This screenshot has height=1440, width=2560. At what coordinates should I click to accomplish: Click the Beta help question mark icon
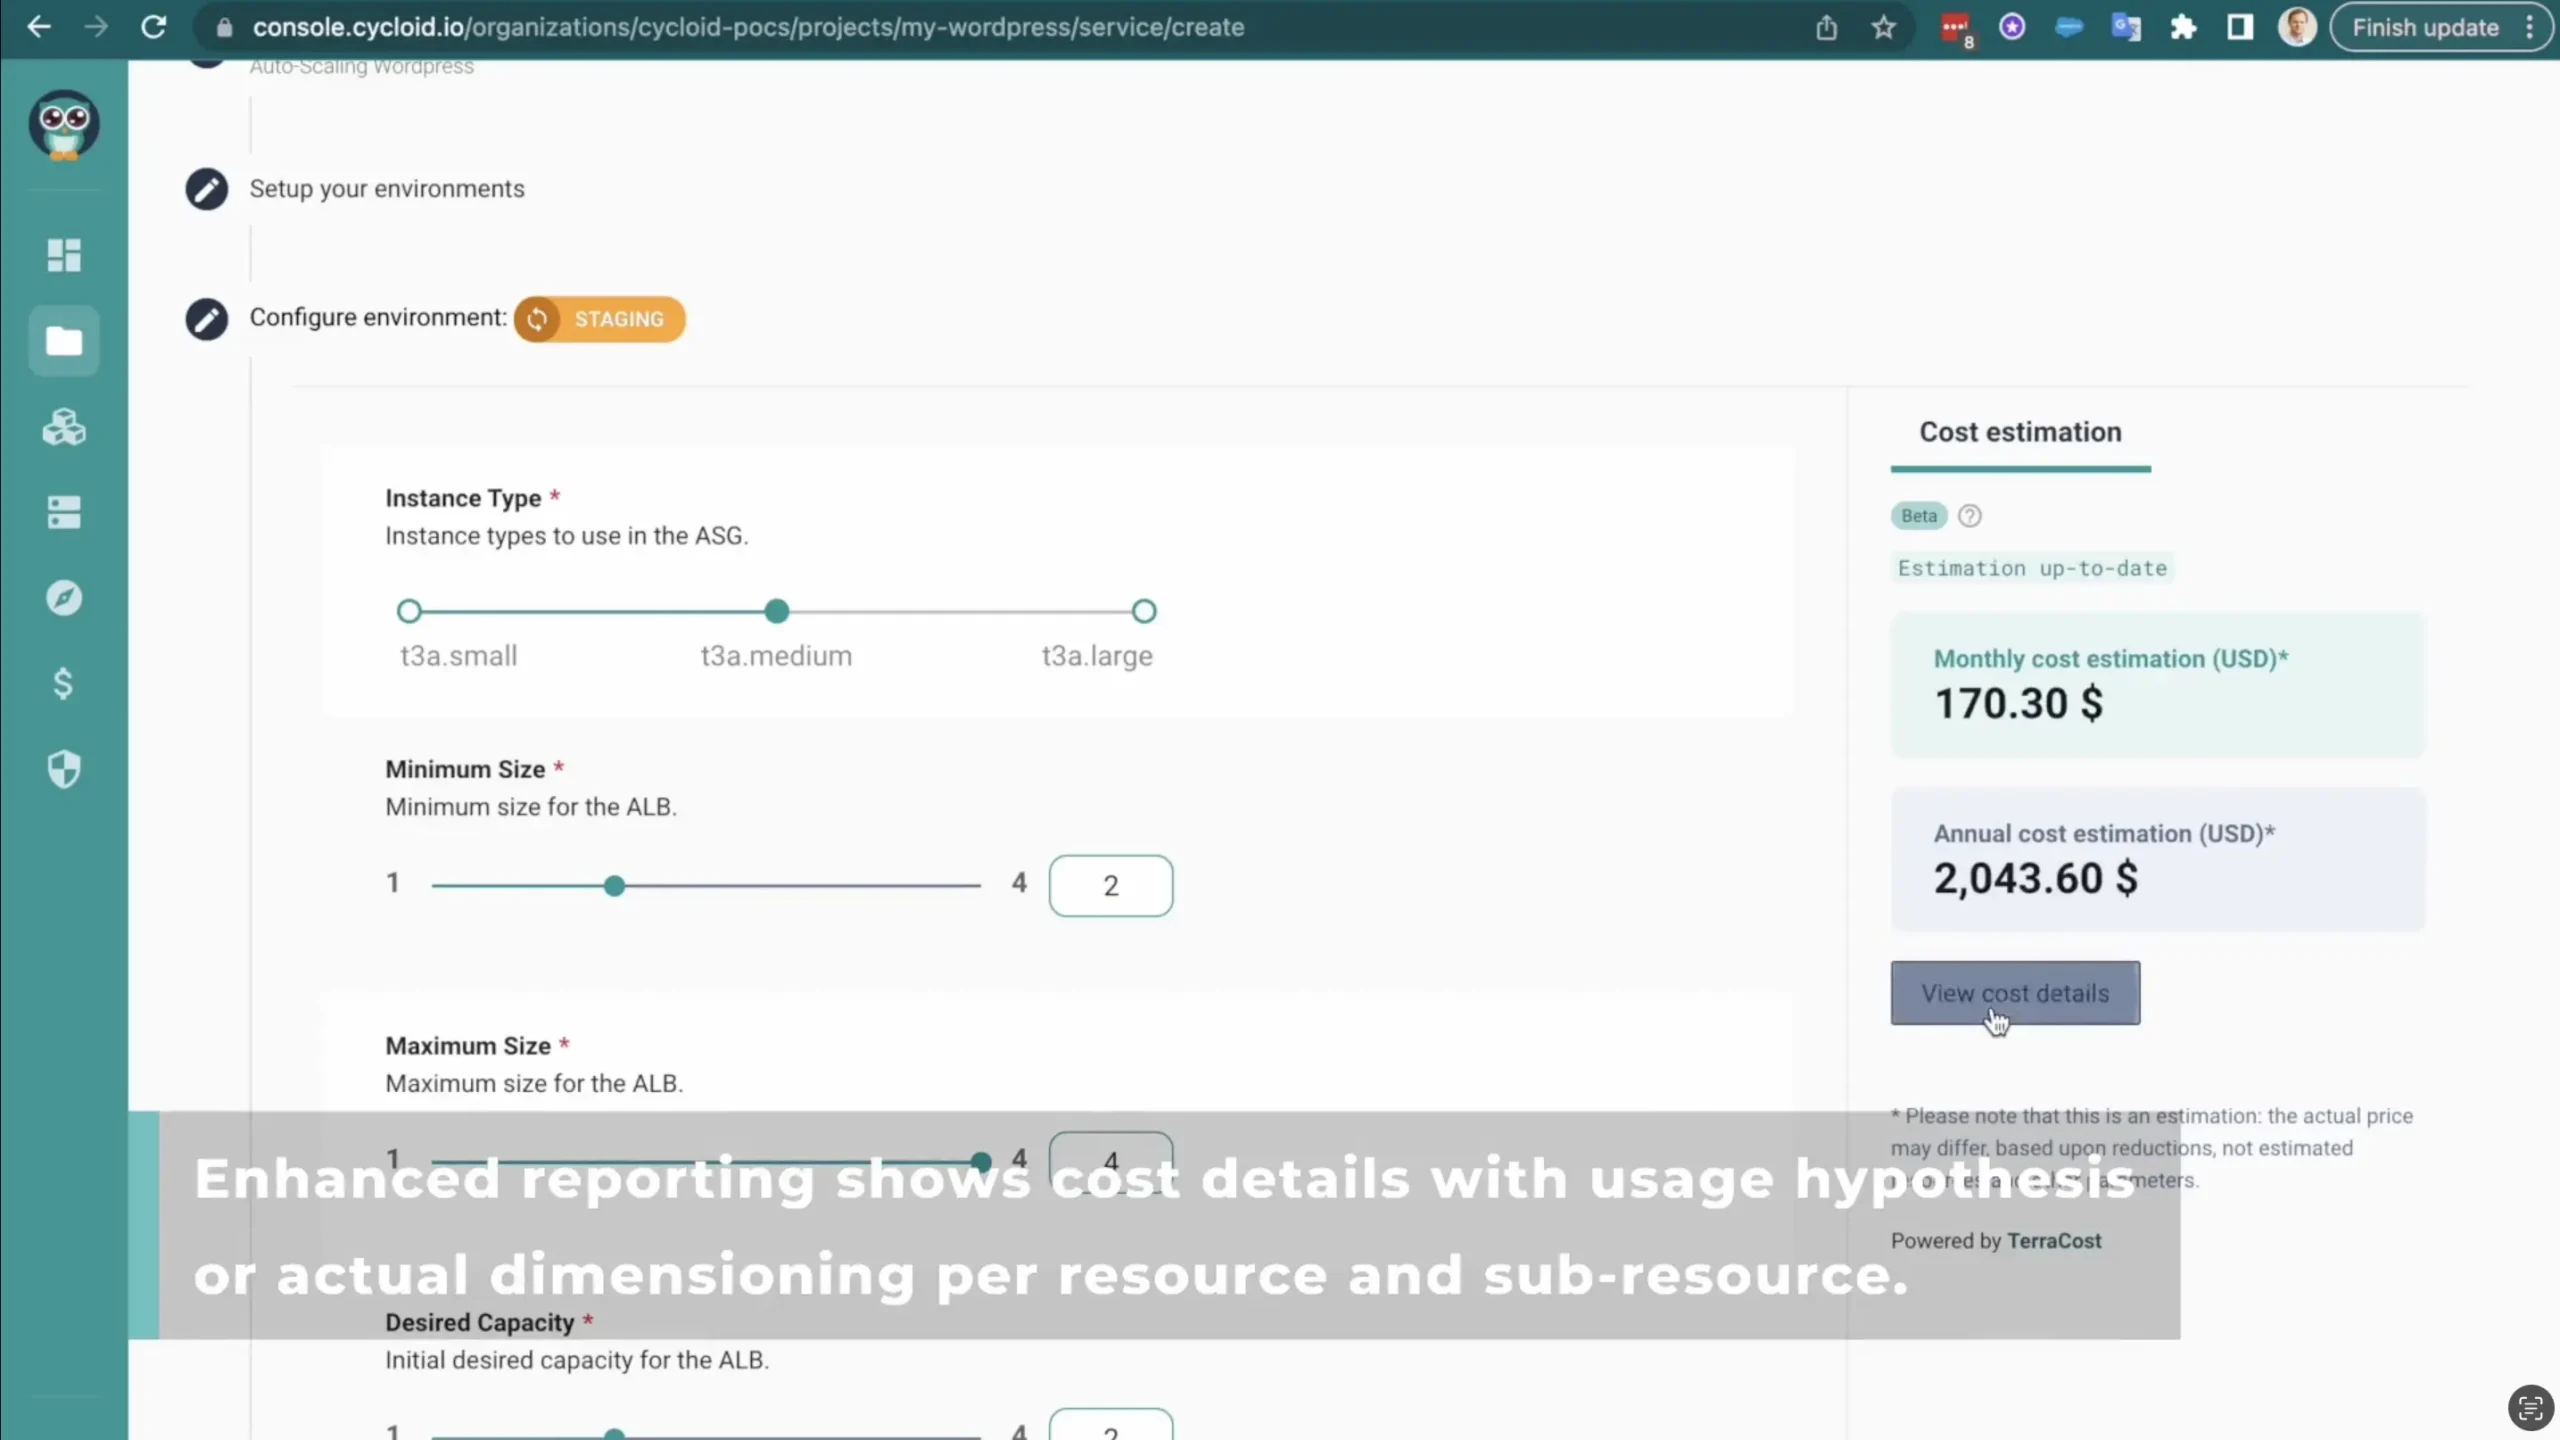(1969, 516)
